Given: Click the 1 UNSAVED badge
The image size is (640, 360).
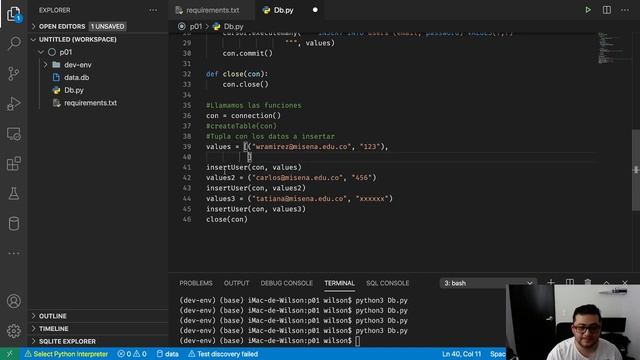Looking at the screenshot, I should pos(107,27).
